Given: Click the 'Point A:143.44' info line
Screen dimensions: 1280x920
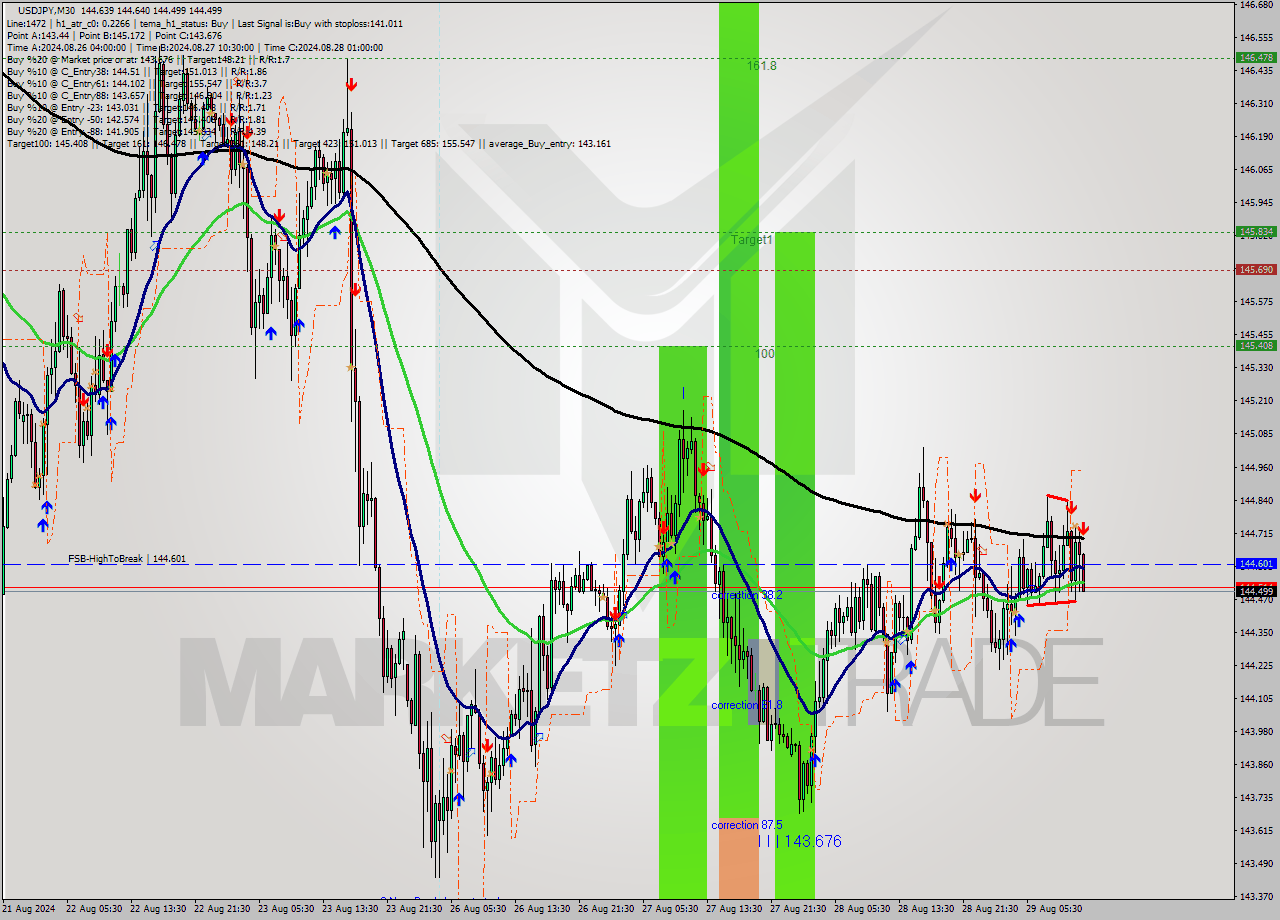Looking at the screenshot, I should [x=39, y=35].
